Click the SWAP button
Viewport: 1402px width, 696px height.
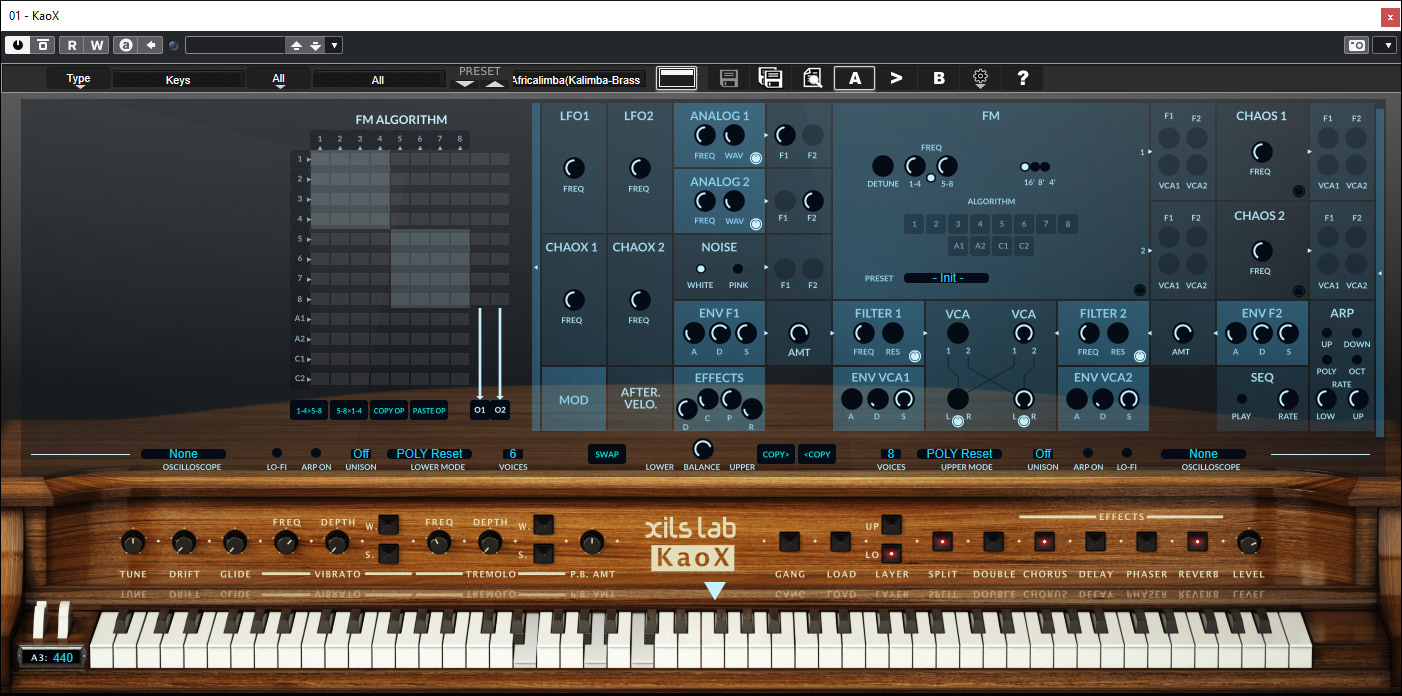[x=606, y=454]
